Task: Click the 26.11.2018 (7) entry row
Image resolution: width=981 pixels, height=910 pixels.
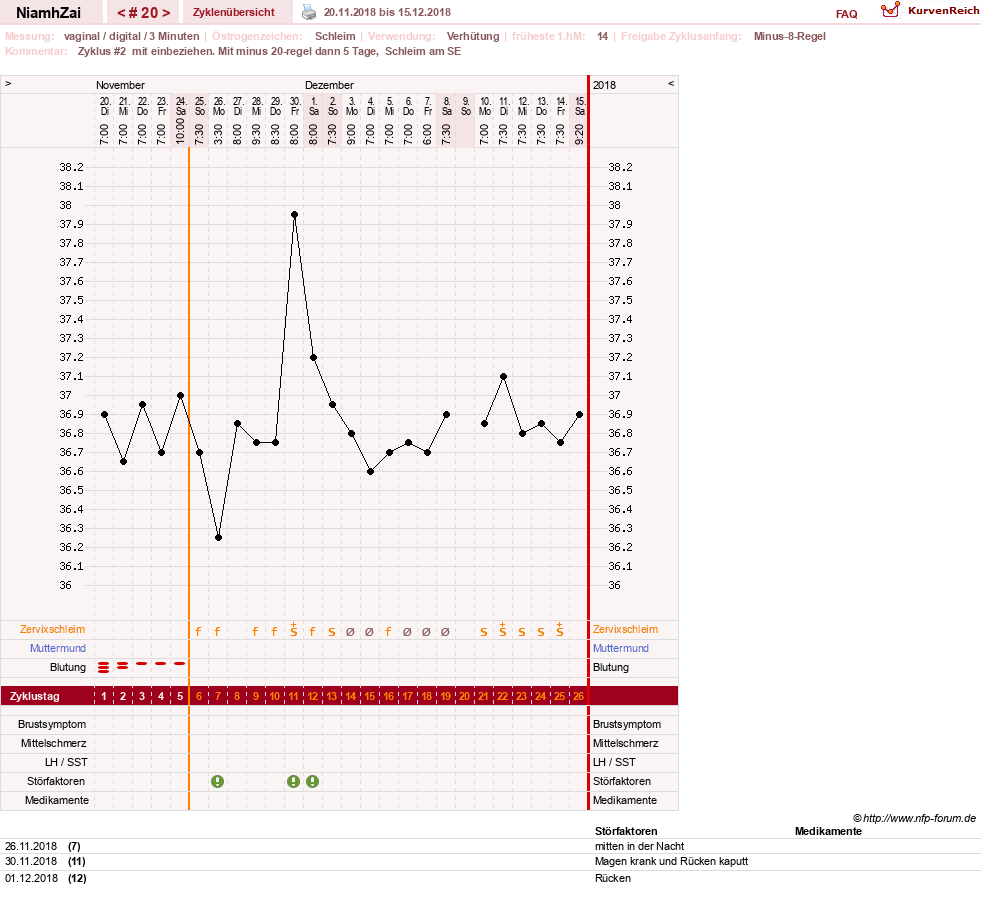Action: [490, 846]
